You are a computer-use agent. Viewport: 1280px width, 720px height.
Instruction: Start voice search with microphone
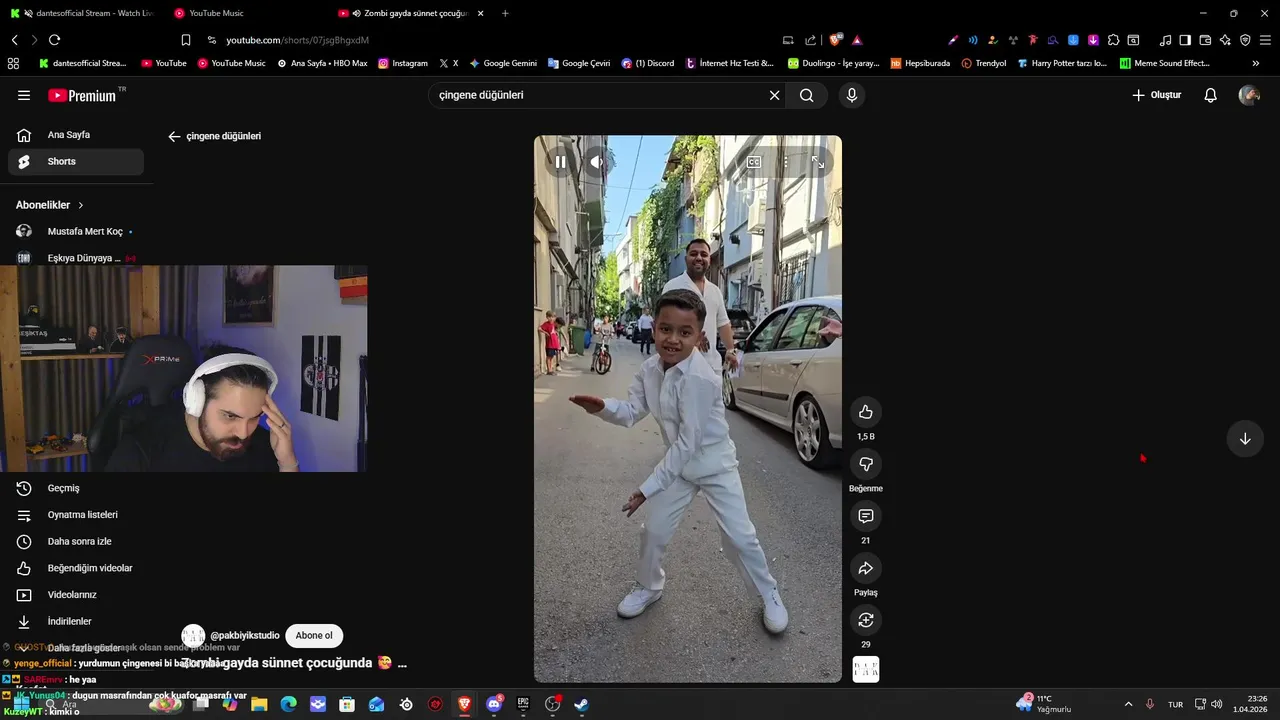pos(852,95)
